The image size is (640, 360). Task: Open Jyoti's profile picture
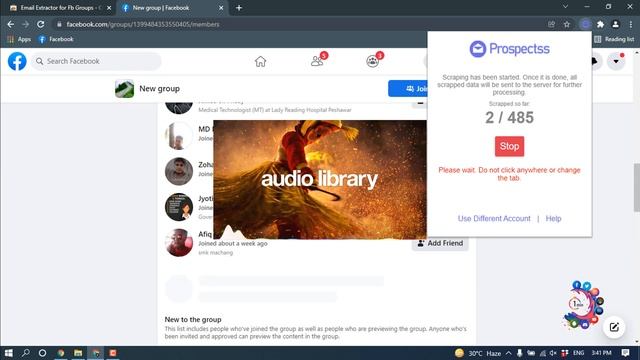pyautogui.click(x=179, y=207)
